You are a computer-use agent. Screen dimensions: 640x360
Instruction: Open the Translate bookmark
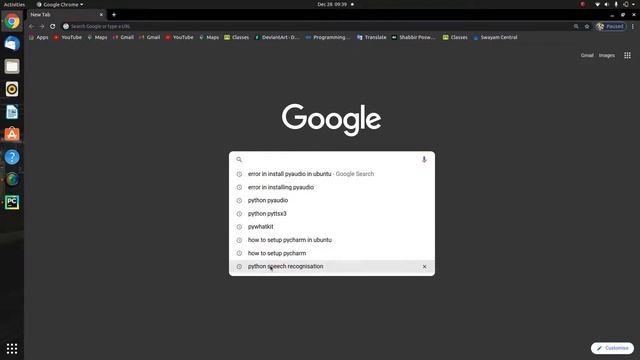tap(371, 37)
